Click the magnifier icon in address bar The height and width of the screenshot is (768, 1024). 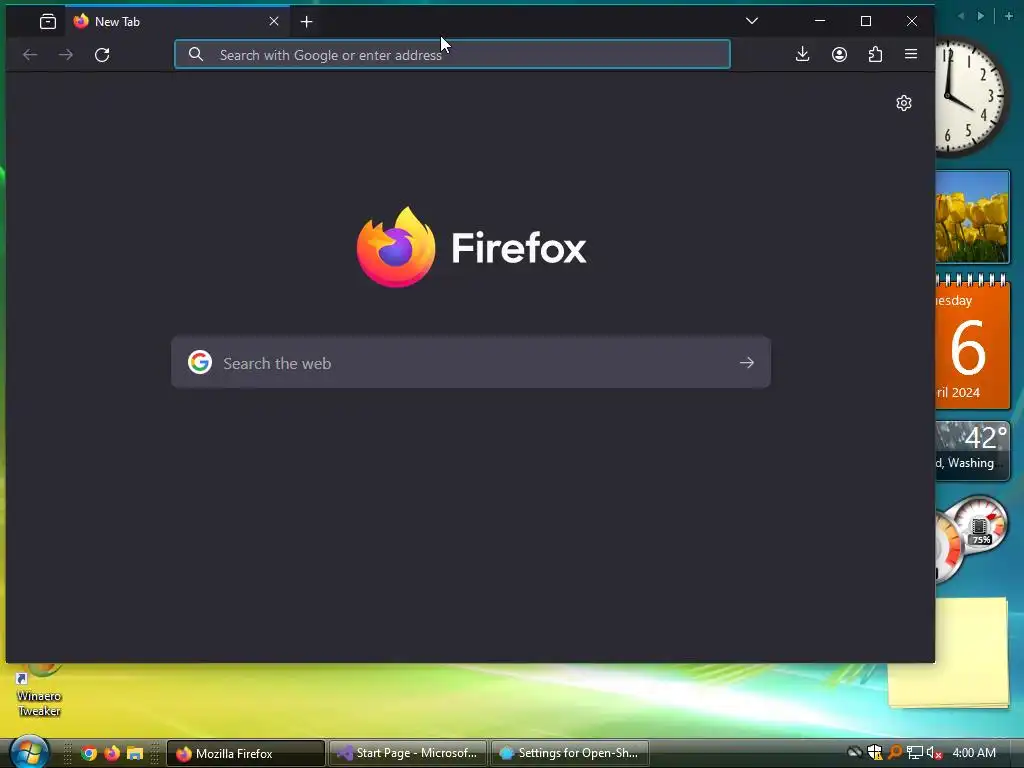(196, 54)
